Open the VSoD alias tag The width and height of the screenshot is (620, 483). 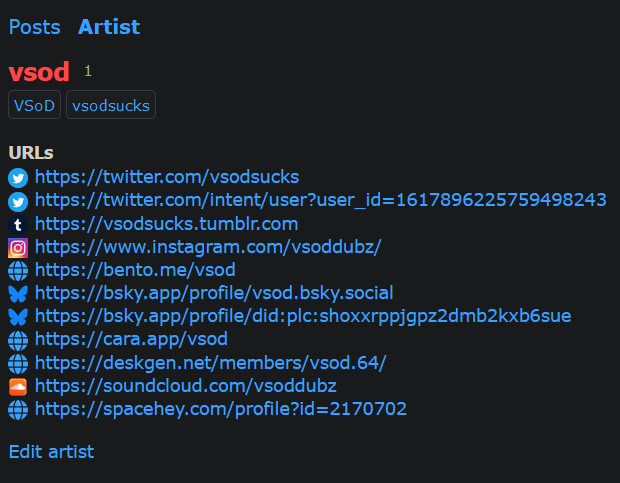point(35,105)
